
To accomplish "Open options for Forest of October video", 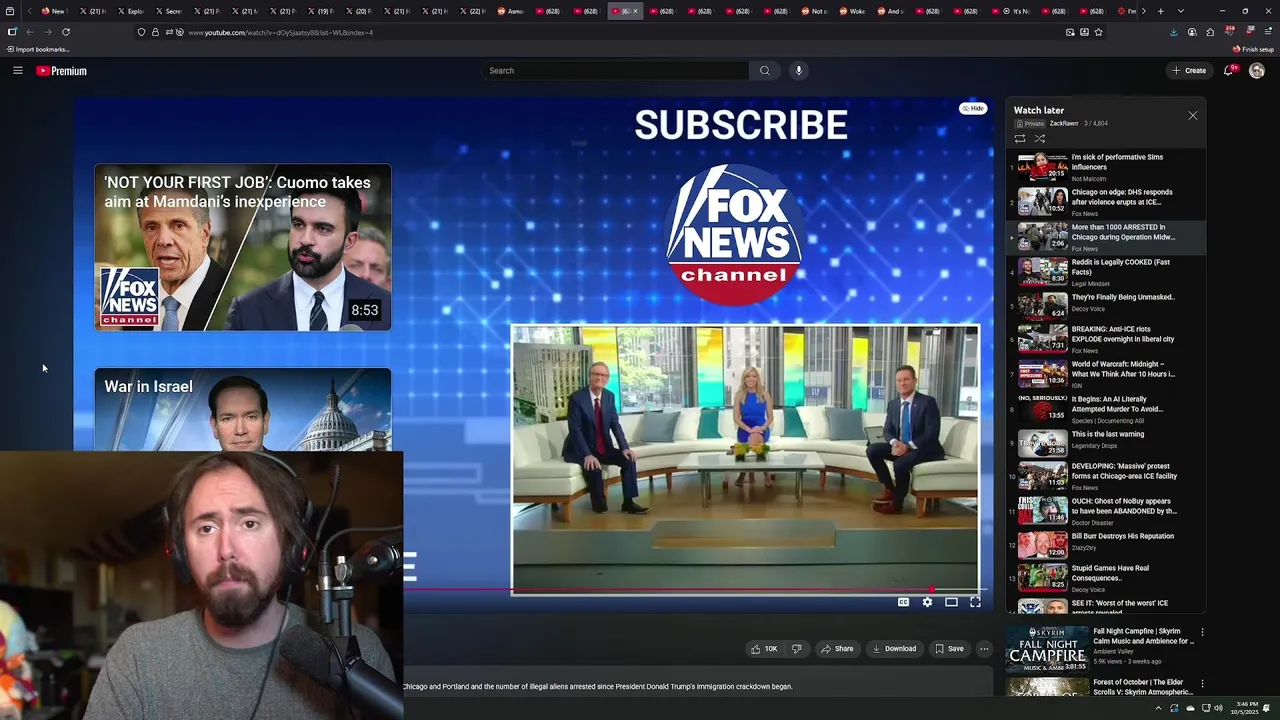I will pos(1202,684).
